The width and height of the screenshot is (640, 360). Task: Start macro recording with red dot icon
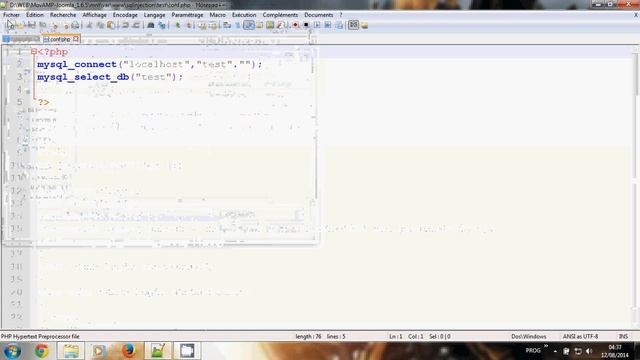296,25
